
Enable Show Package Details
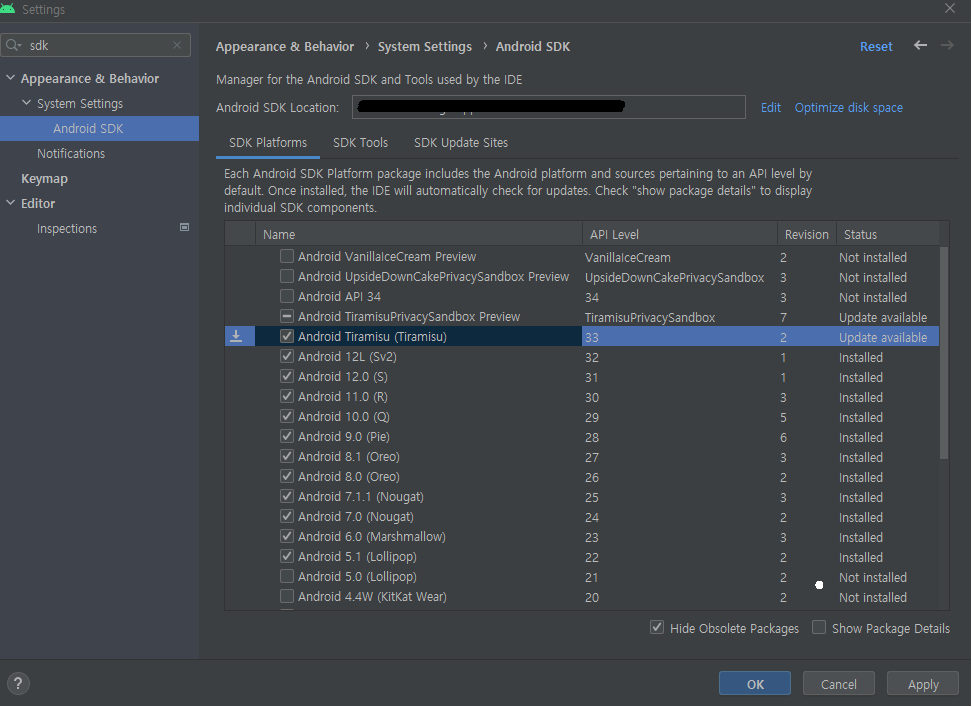pos(819,627)
